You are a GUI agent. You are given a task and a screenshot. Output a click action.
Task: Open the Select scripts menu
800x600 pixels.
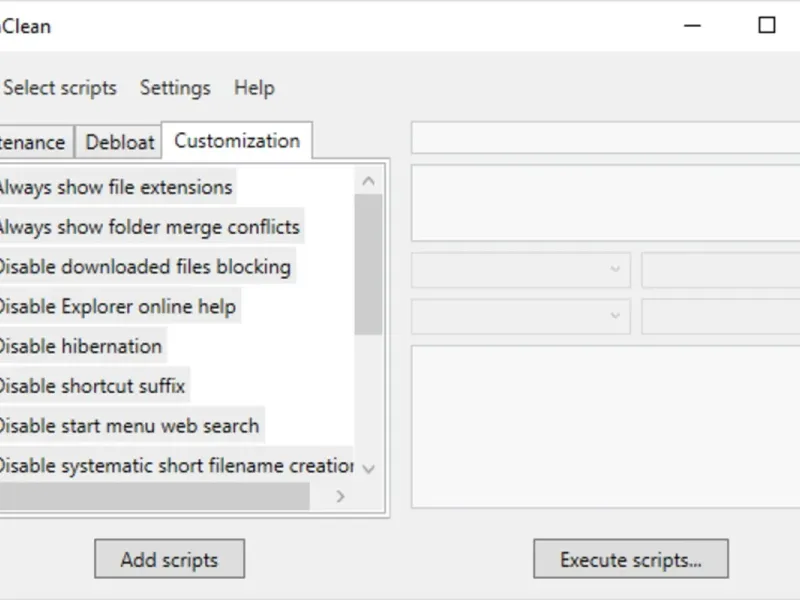pyautogui.click(x=60, y=88)
